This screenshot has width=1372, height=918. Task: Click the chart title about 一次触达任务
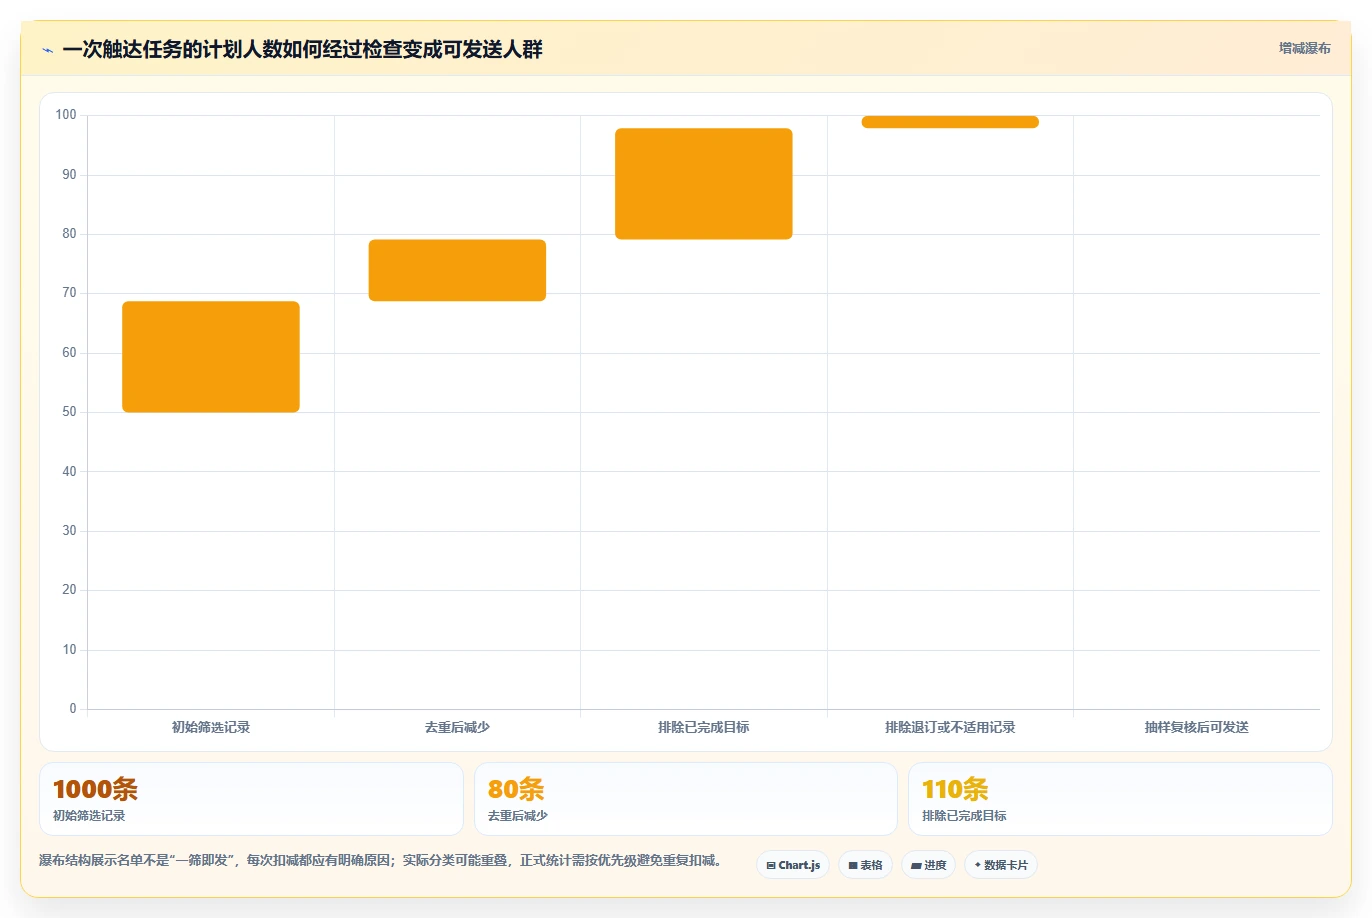click(302, 49)
